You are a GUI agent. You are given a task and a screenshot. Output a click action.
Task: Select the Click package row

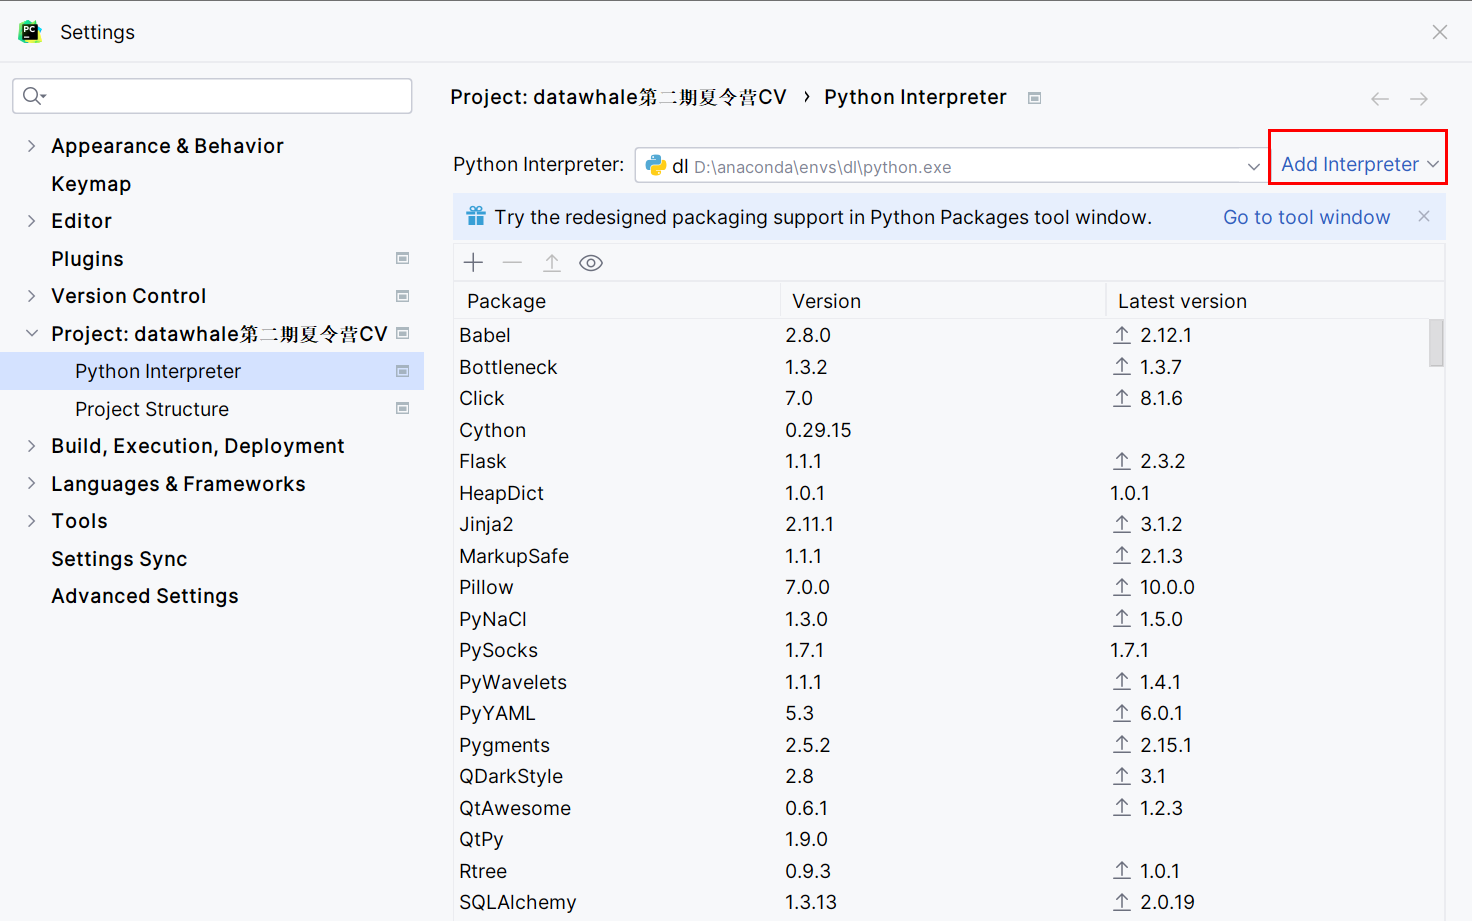[x=941, y=398]
